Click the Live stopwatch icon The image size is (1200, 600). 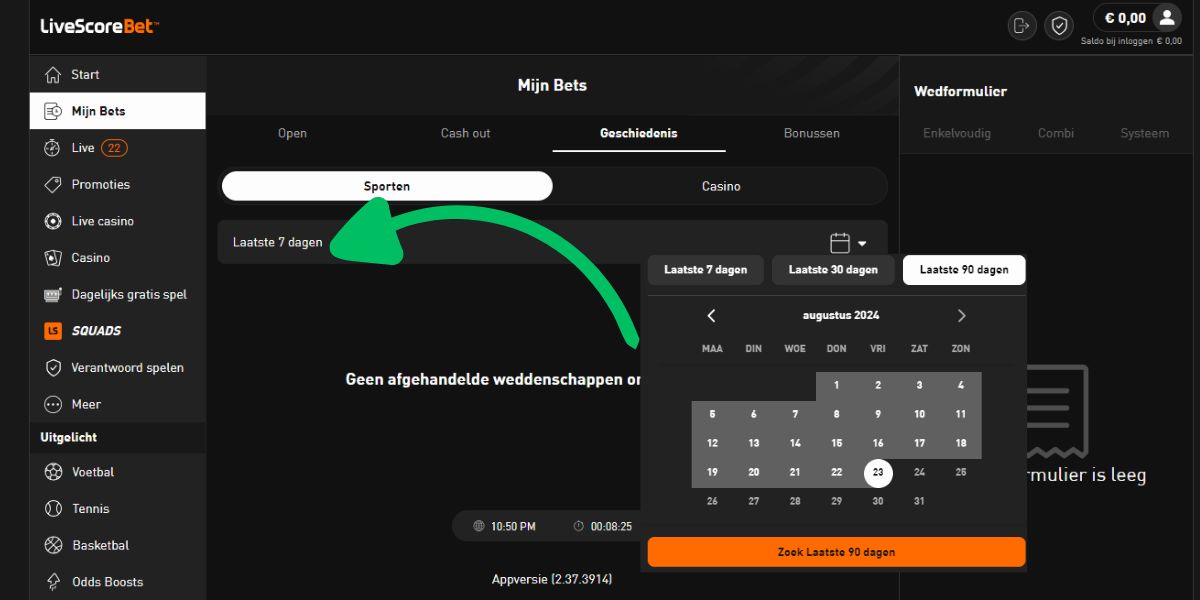53,148
